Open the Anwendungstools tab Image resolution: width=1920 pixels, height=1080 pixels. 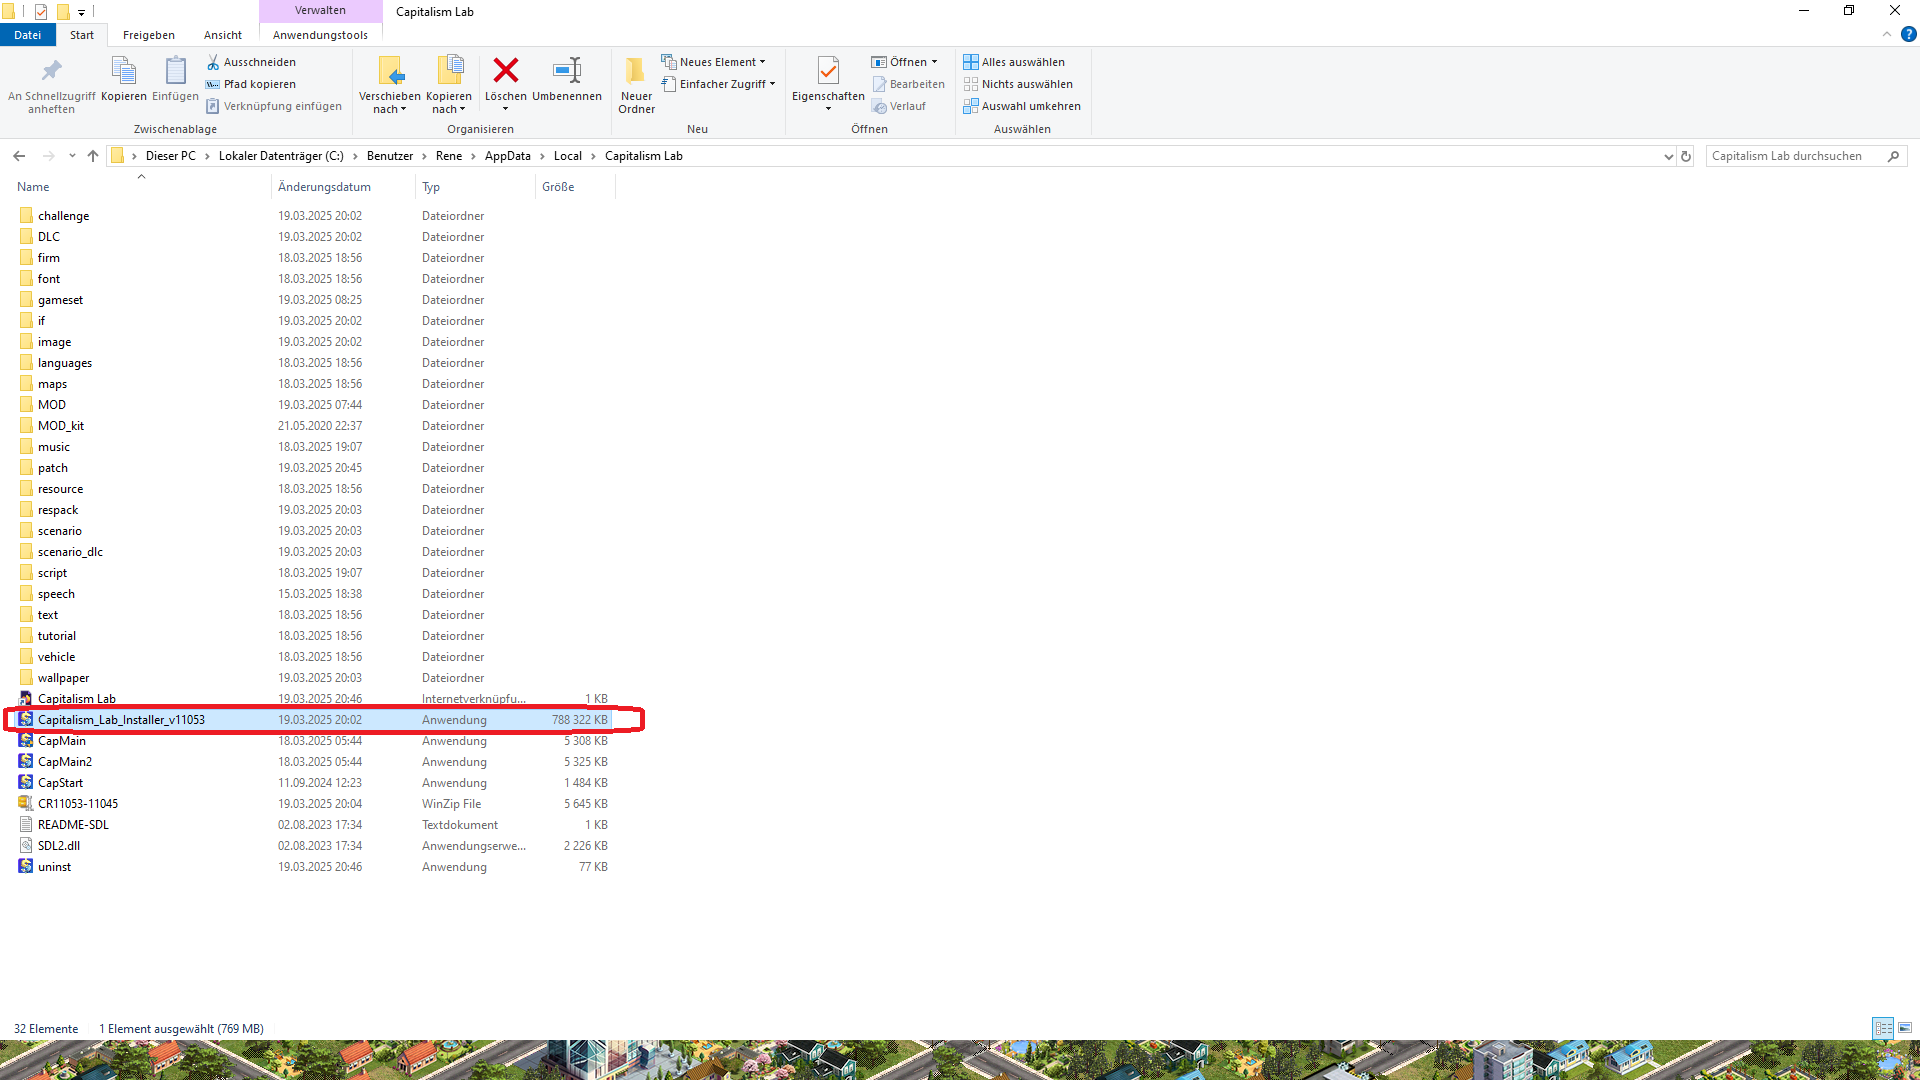click(x=320, y=35)
